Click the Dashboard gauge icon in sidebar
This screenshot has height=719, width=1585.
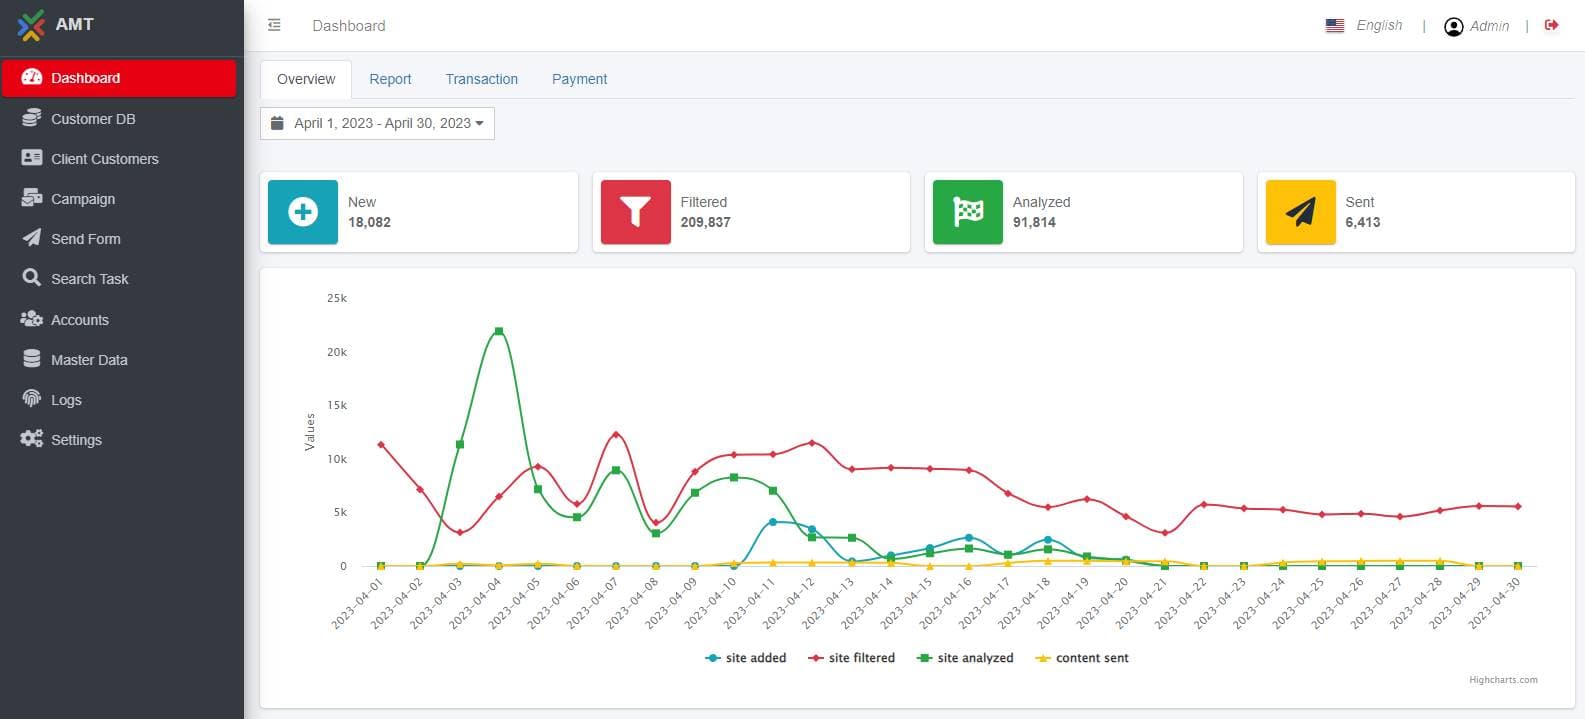[x=32, y=77]
